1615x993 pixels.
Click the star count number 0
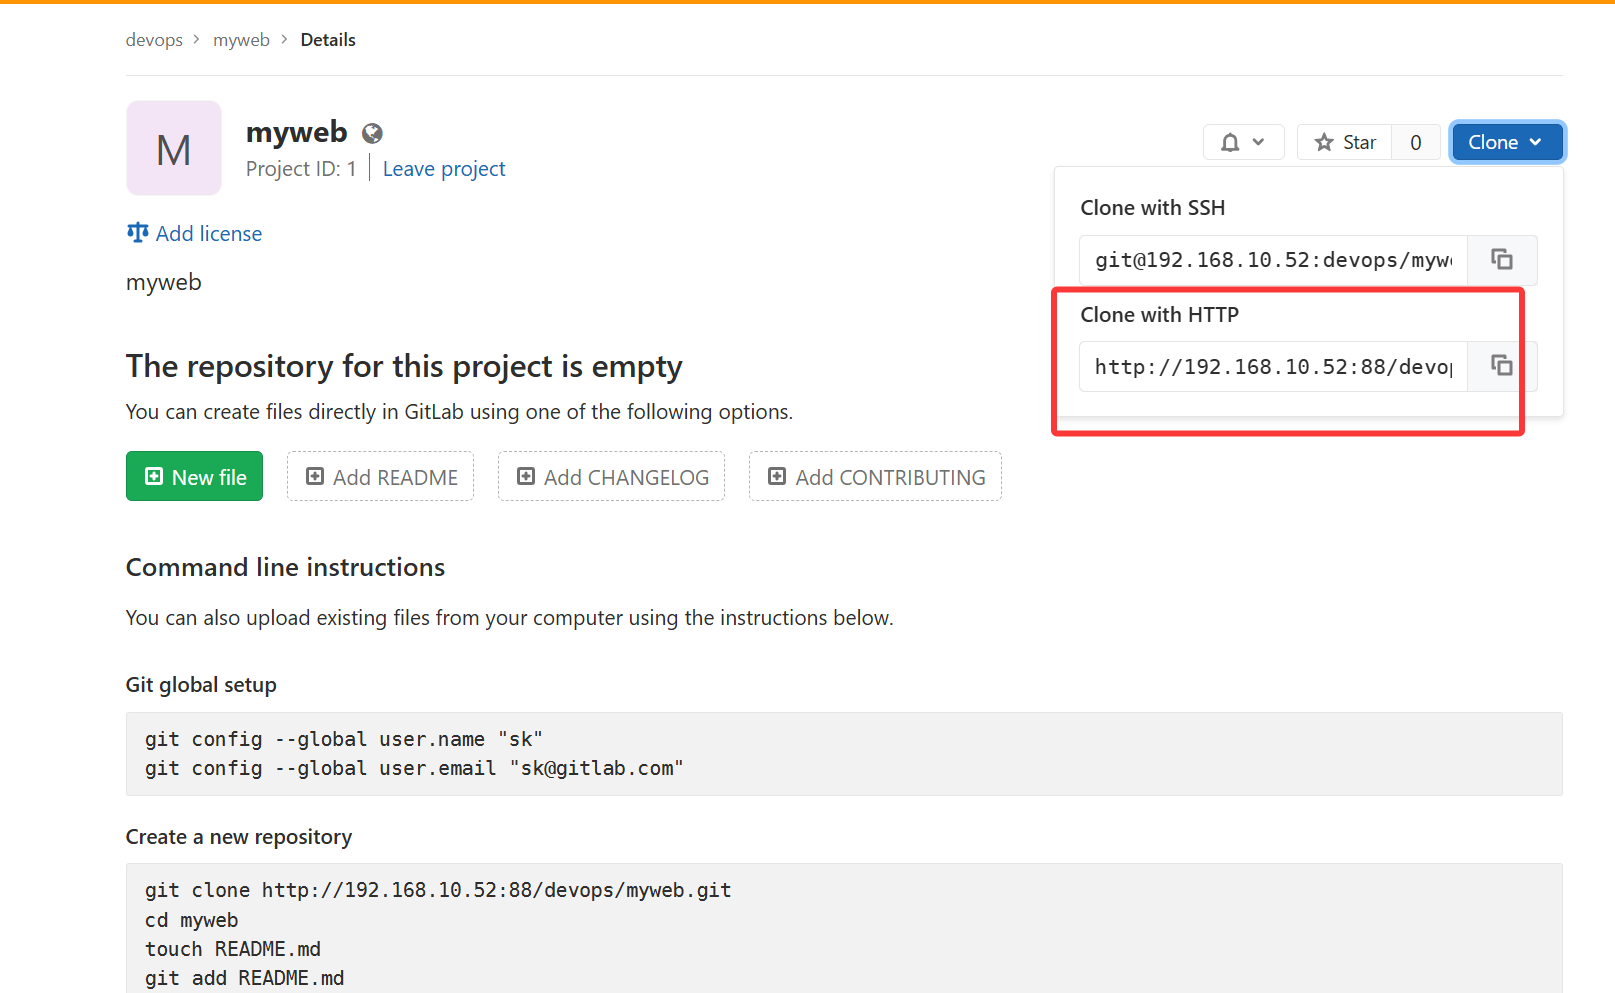1415,143
